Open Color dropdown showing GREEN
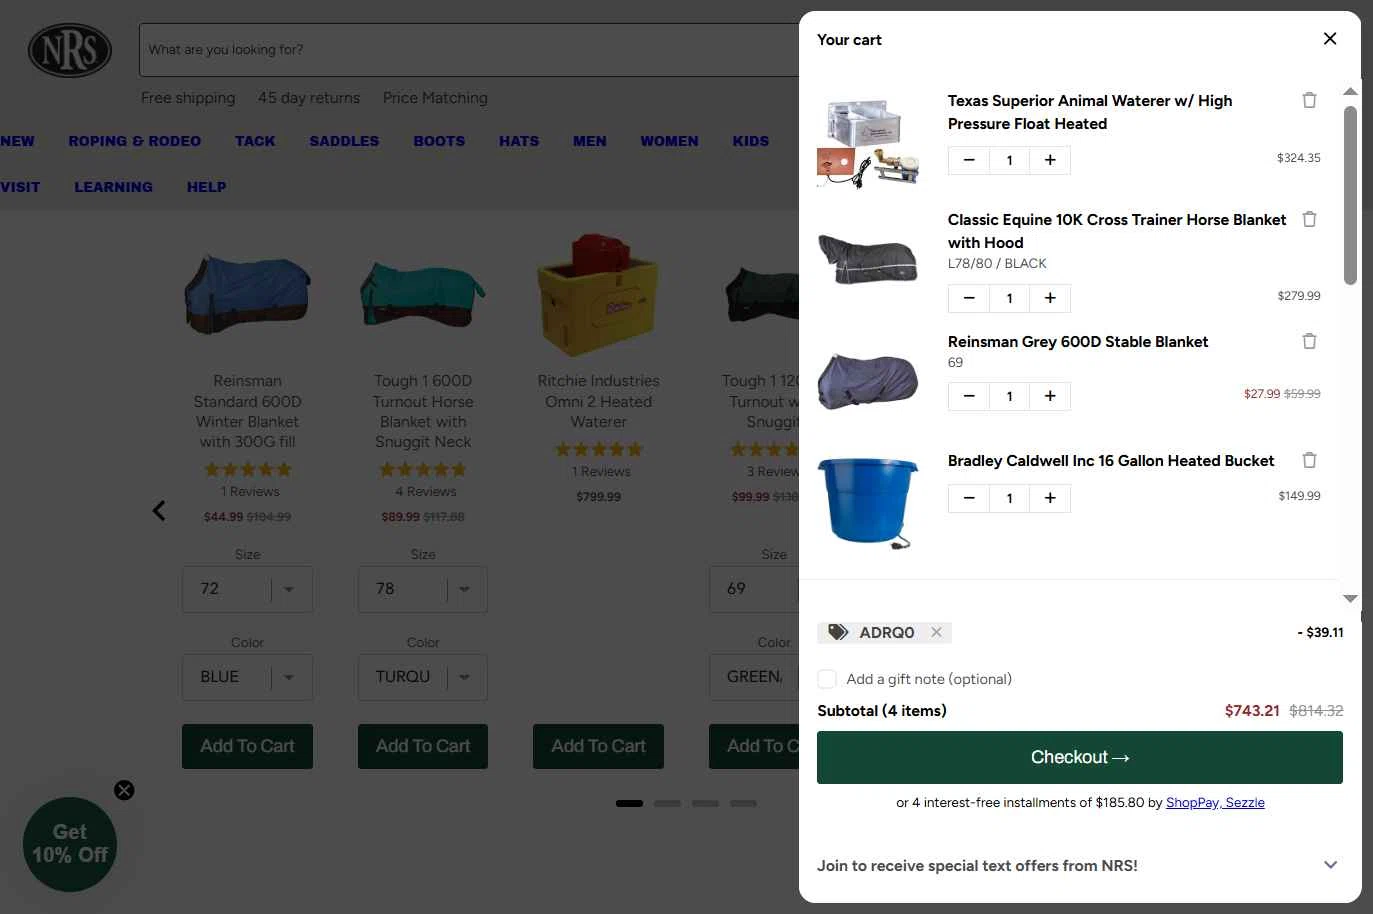Viewport: 1373px width, 914px height. (x=754, y=677)
